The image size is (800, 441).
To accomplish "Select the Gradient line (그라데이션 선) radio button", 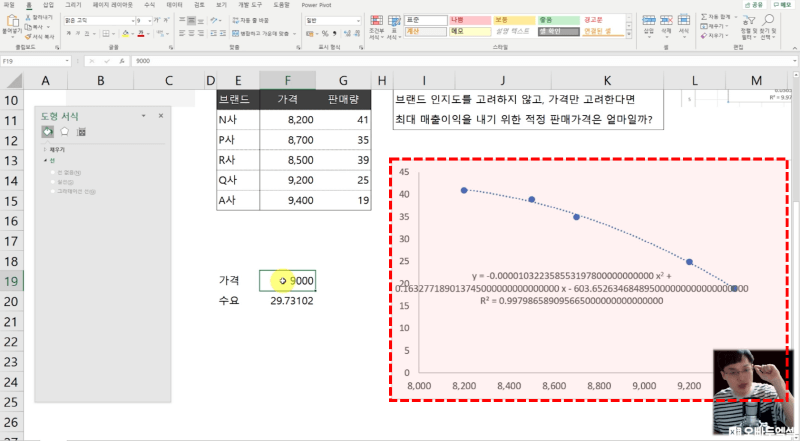I will coord(53,191).
